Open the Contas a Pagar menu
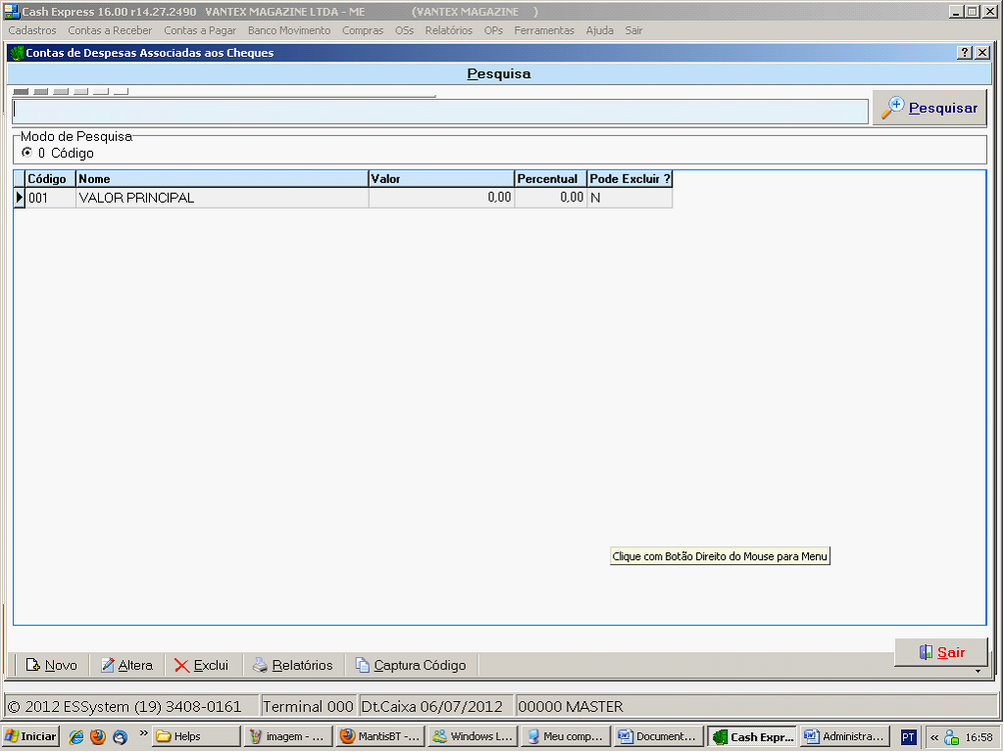1004x752 pixels. (x=200, y=31)
